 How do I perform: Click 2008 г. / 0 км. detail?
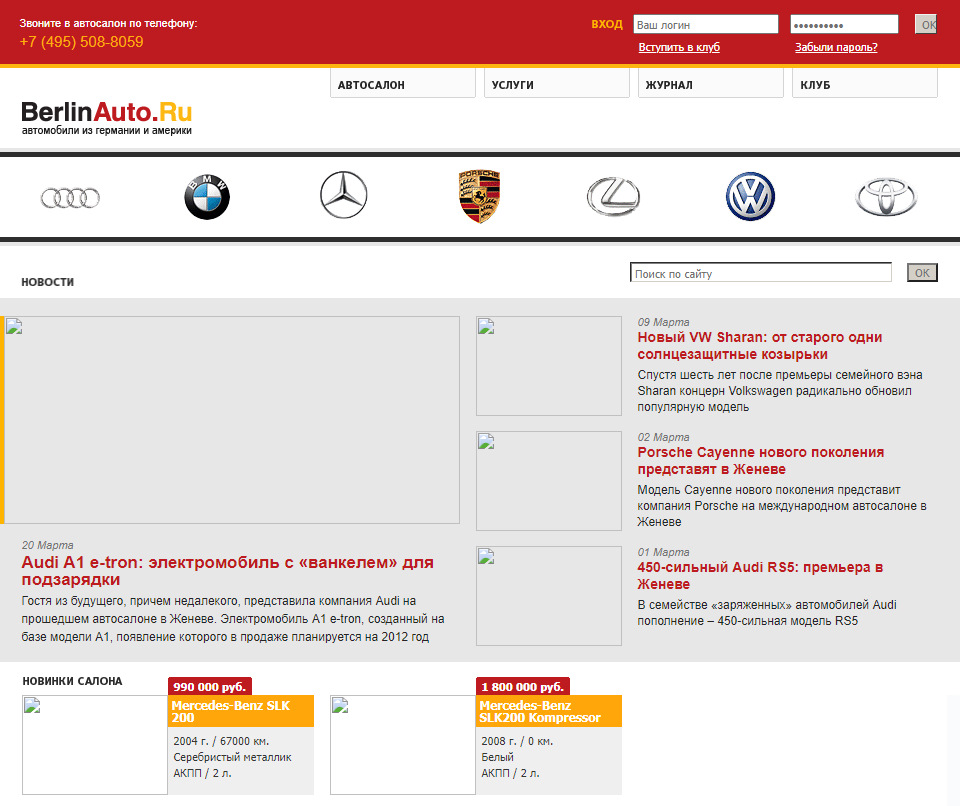click(x=517, y=741)
